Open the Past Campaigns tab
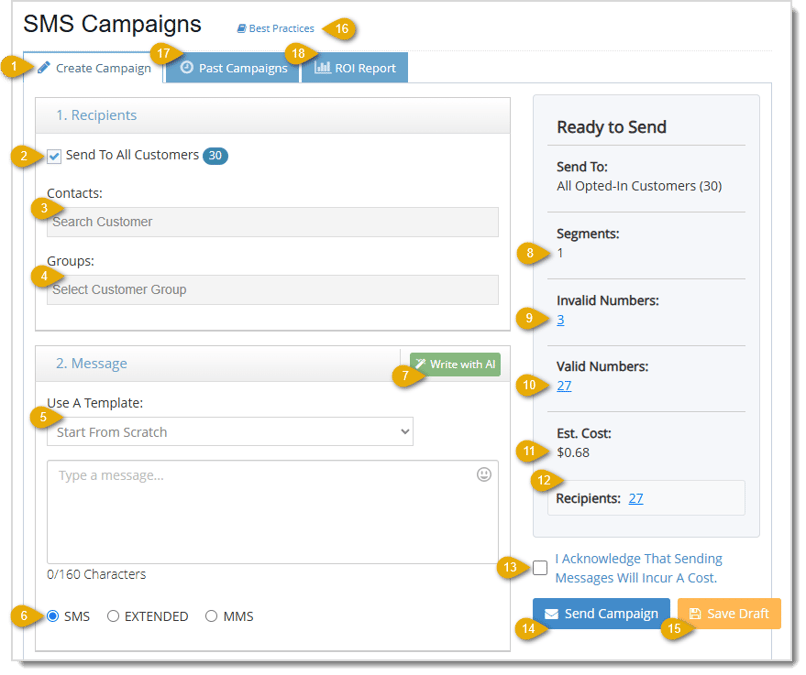Image resolution: width=806 pixels, height=675 pixels. (233, 68)
